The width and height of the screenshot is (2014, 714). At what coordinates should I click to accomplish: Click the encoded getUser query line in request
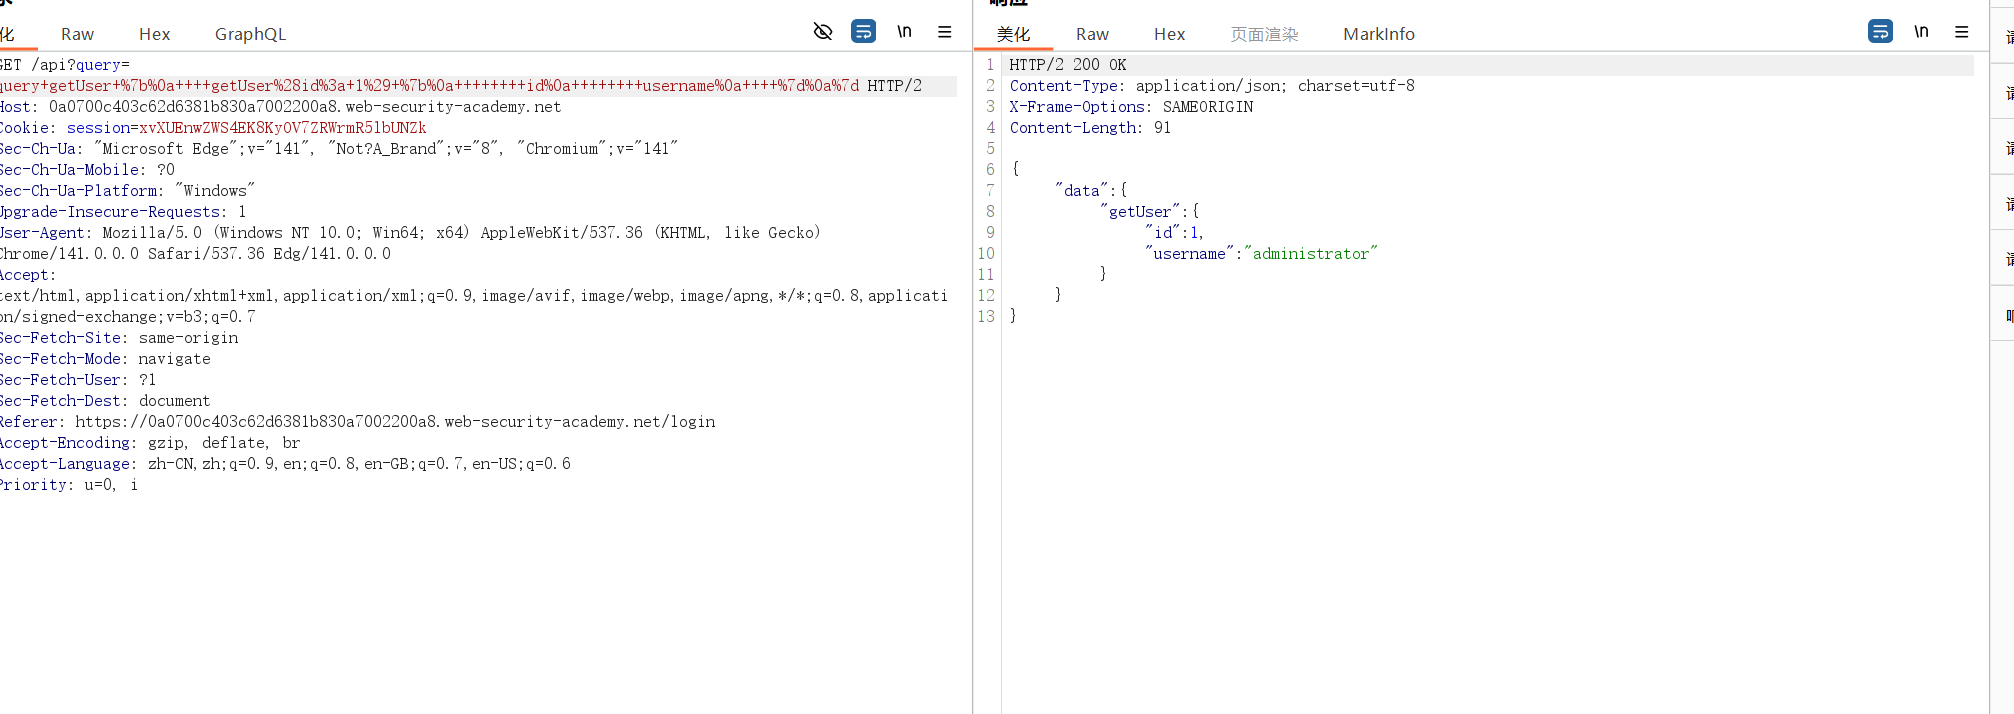pos(430,86)
